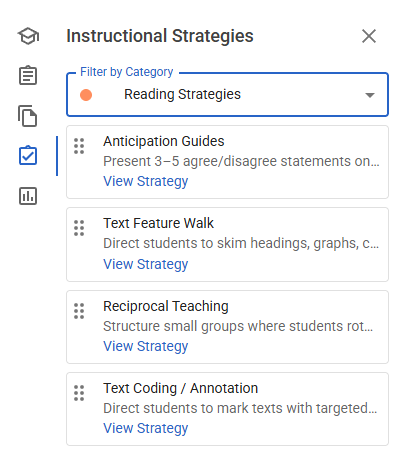
Task: Click the 'Filter by Category' label
Action: pos(127,72)
